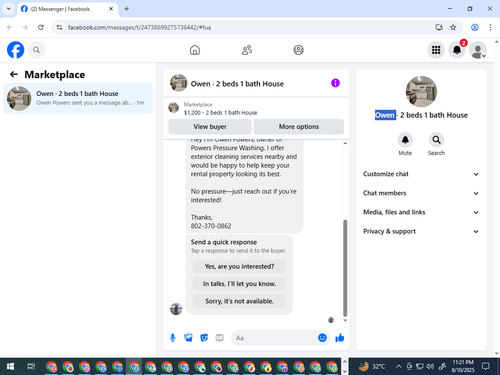The image size is (500, 375).
Task: Open Facebook search magnifier icon
Action: pyautogui.click(x=36, y=50)
